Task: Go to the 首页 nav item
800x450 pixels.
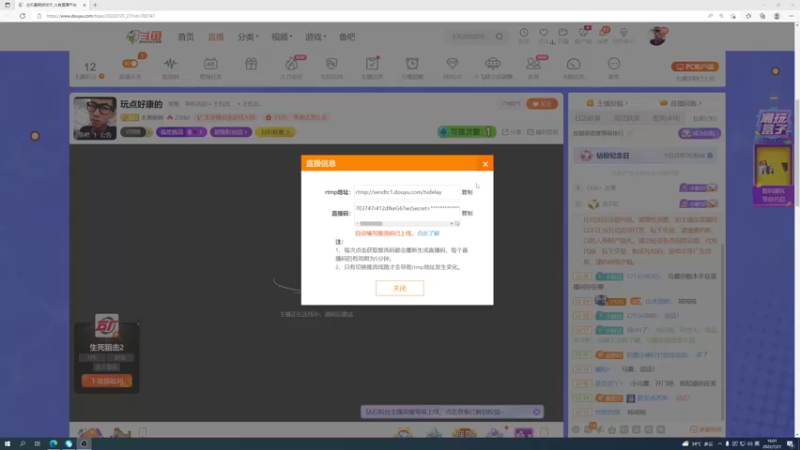Action: [186, 37]
